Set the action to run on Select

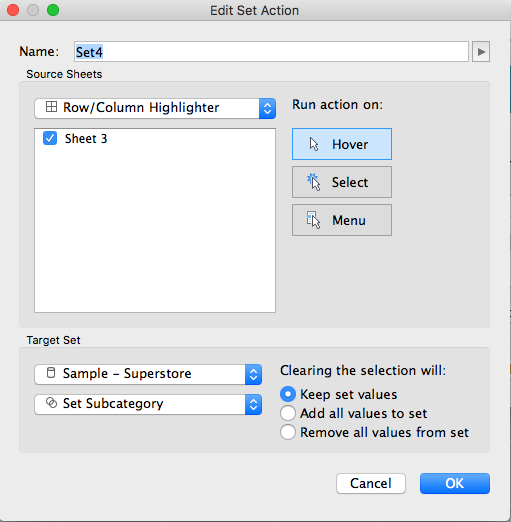pyautogui.click(x=342, y=182)
